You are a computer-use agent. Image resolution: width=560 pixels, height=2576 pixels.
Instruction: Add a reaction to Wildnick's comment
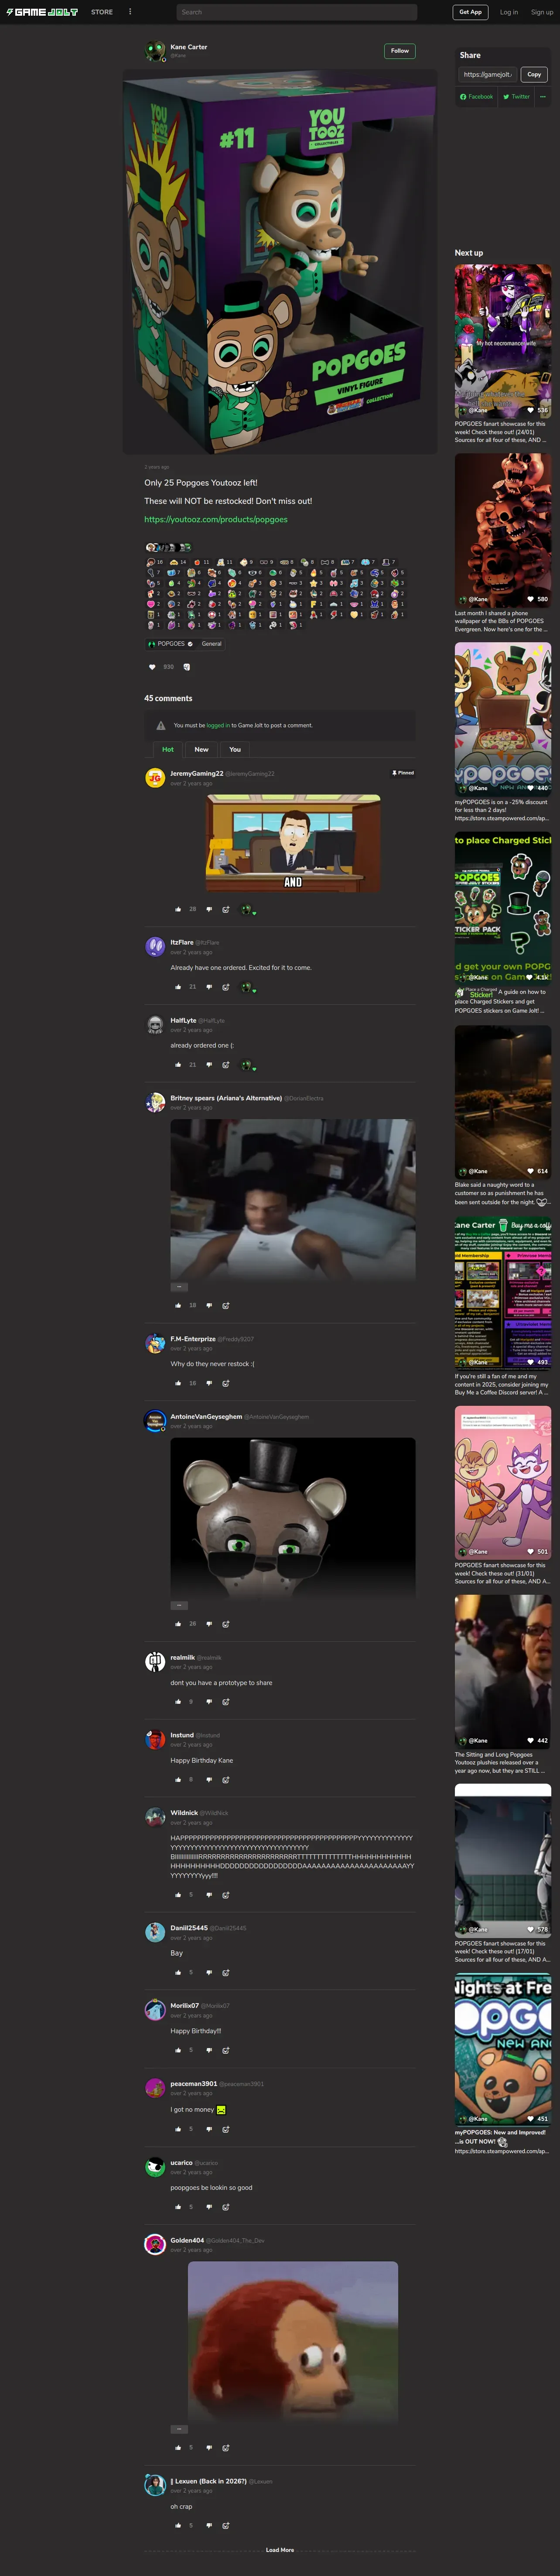226,1895
